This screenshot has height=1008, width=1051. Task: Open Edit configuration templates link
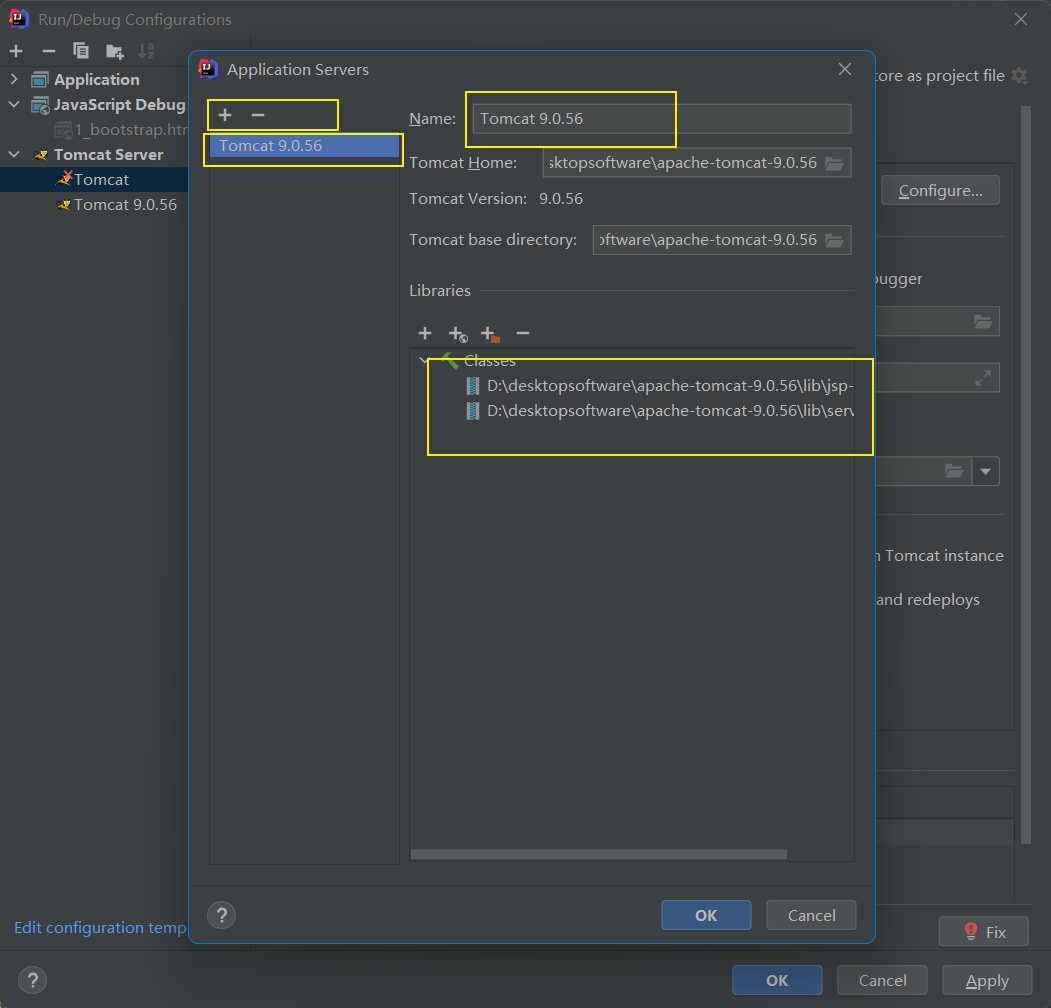coord(101,927)
